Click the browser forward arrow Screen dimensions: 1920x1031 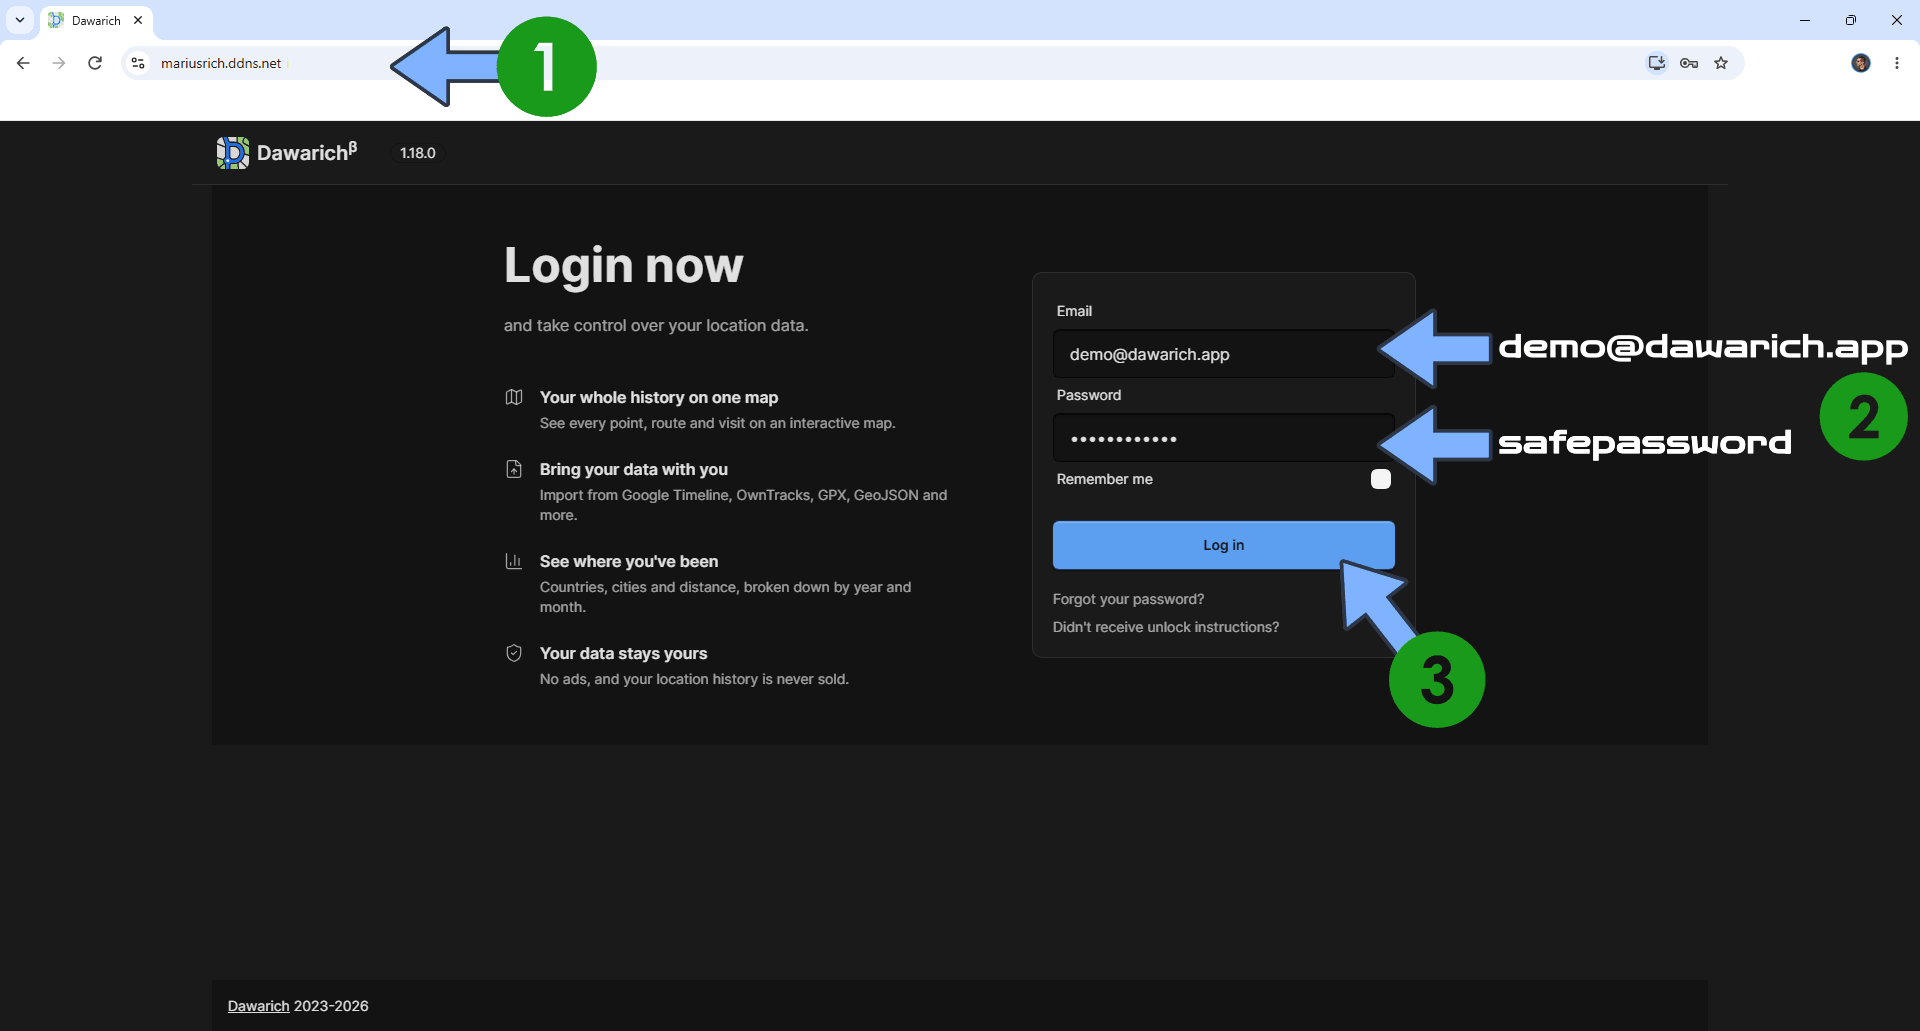pos(59,63)
